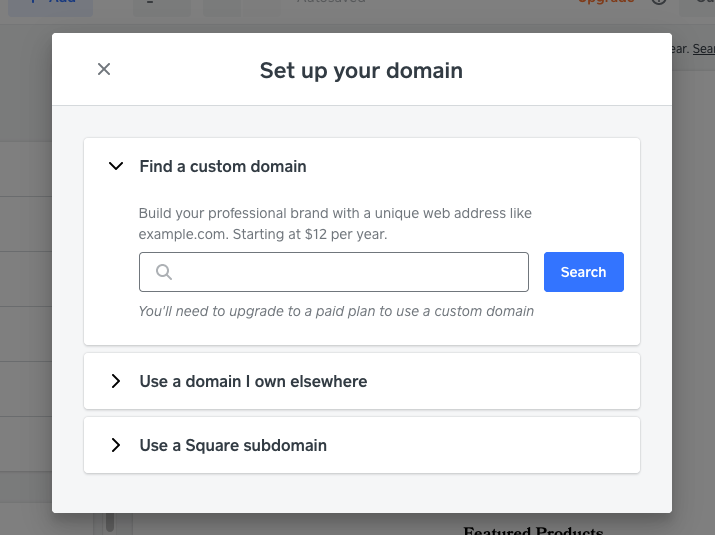
Task: Click the Set up your domain title
Action: coord(361,70)
